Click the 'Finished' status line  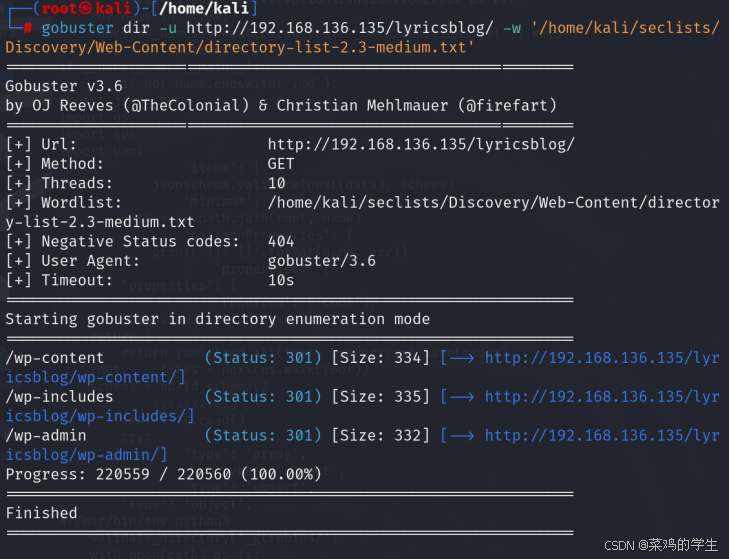[41, 513]
